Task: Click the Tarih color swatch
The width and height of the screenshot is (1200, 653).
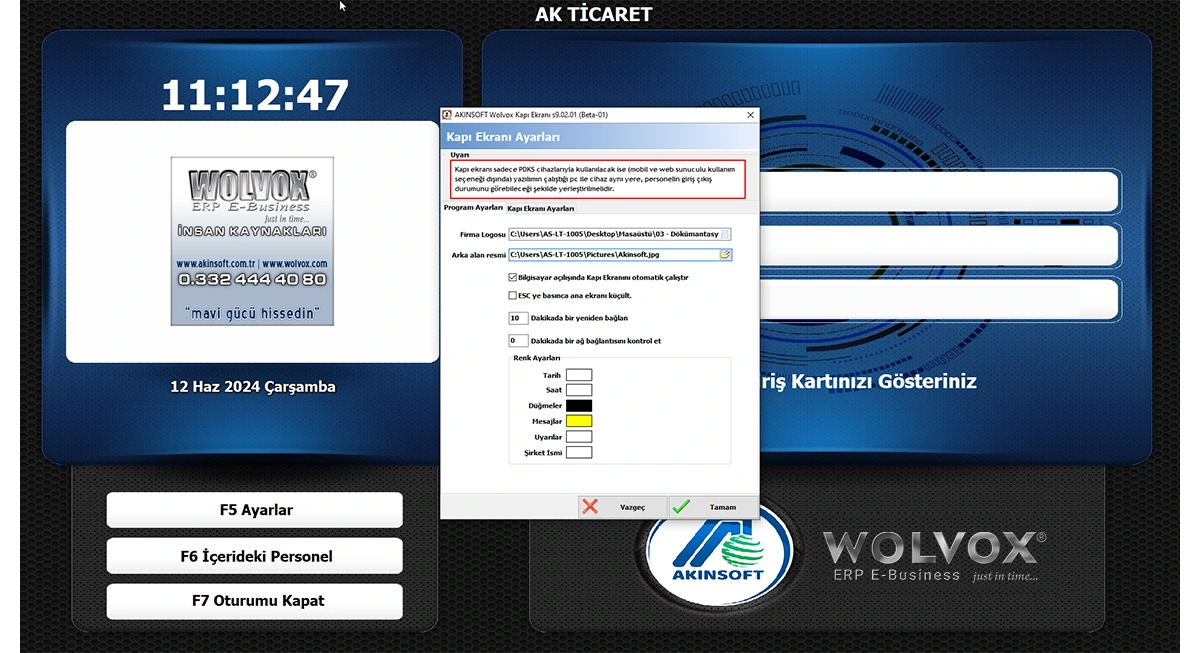Action: coord(579,375)
